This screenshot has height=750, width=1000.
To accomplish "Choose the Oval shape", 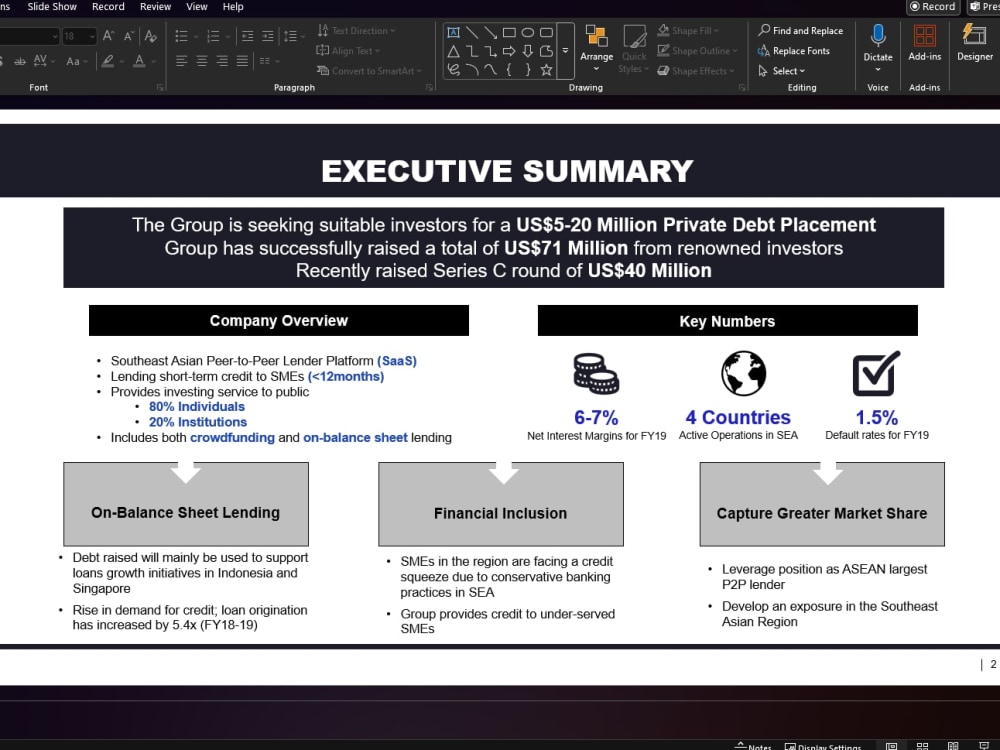I will pyautogui.click(x=527, y=33).
